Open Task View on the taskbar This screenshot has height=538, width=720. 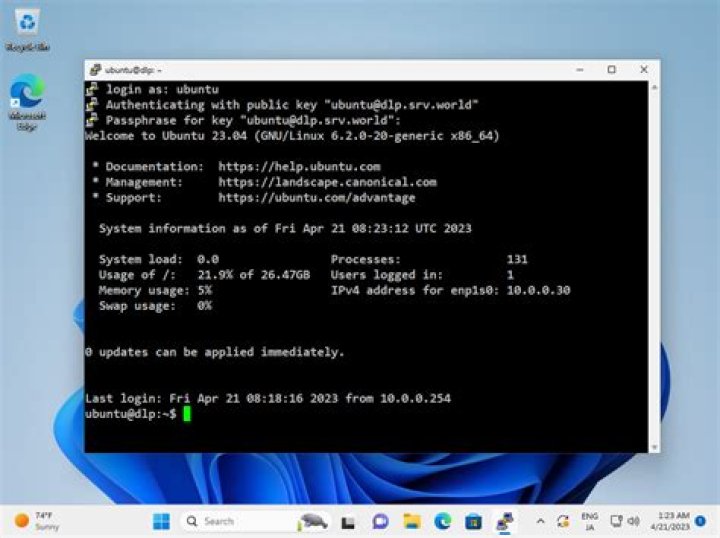click(x=348, y=521)
